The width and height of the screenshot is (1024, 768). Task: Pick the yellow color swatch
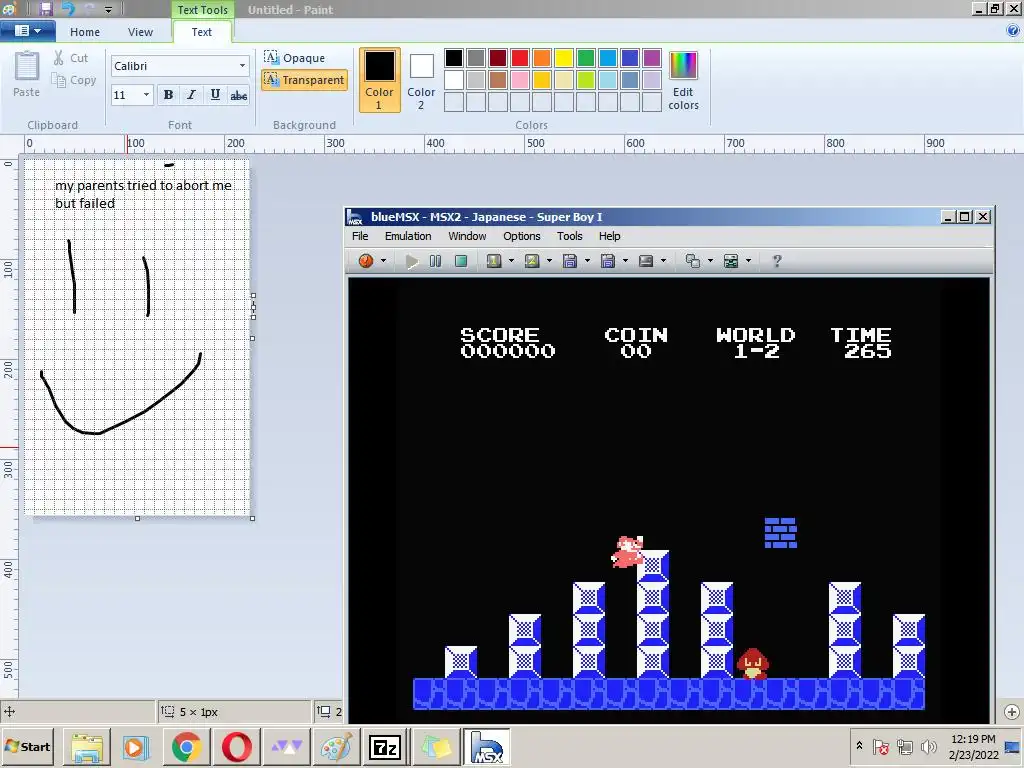[x=564, y=58]
